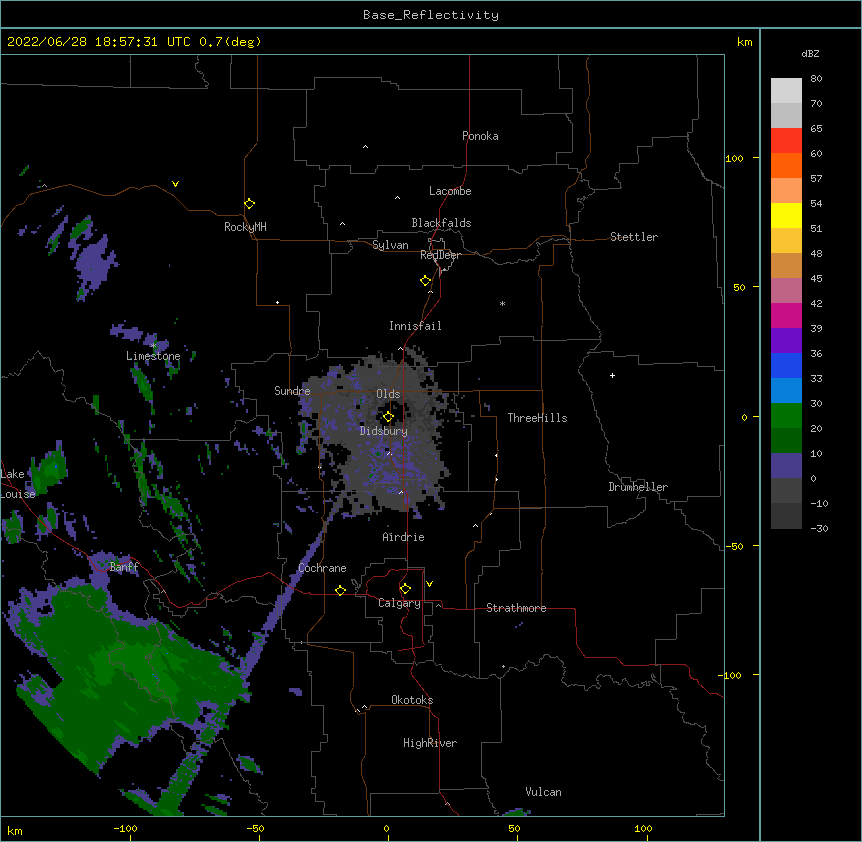The image size is (862, 842).
Task: Click the white plus marker north of Drumheller
Action: point(612,375)
